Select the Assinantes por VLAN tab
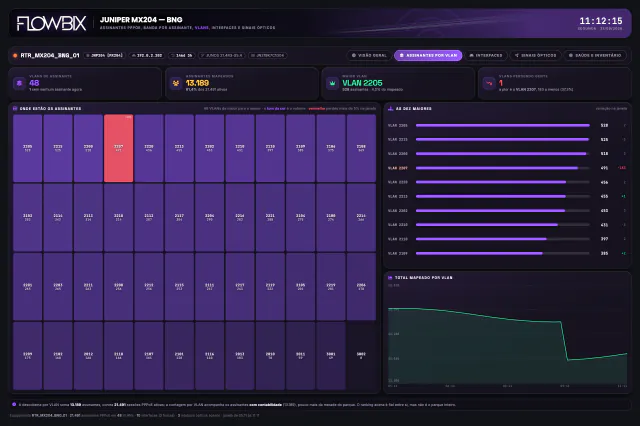640x426 pixels. point(428,55)
